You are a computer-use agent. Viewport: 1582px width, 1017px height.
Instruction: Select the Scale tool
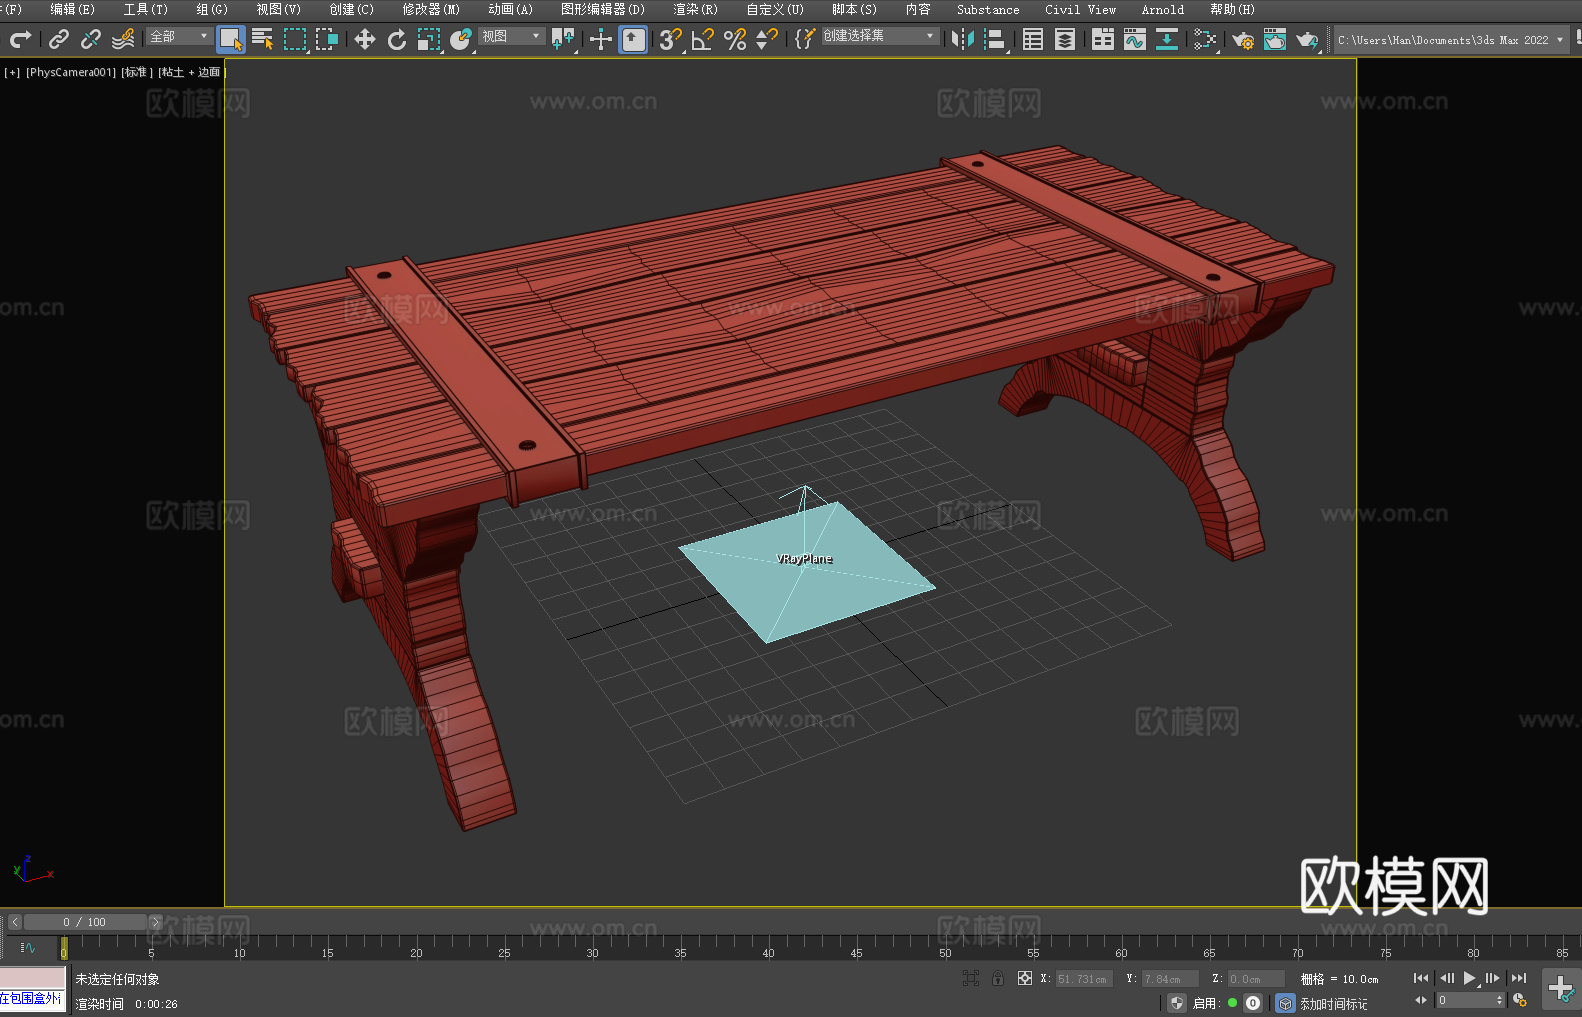[429, 39]
